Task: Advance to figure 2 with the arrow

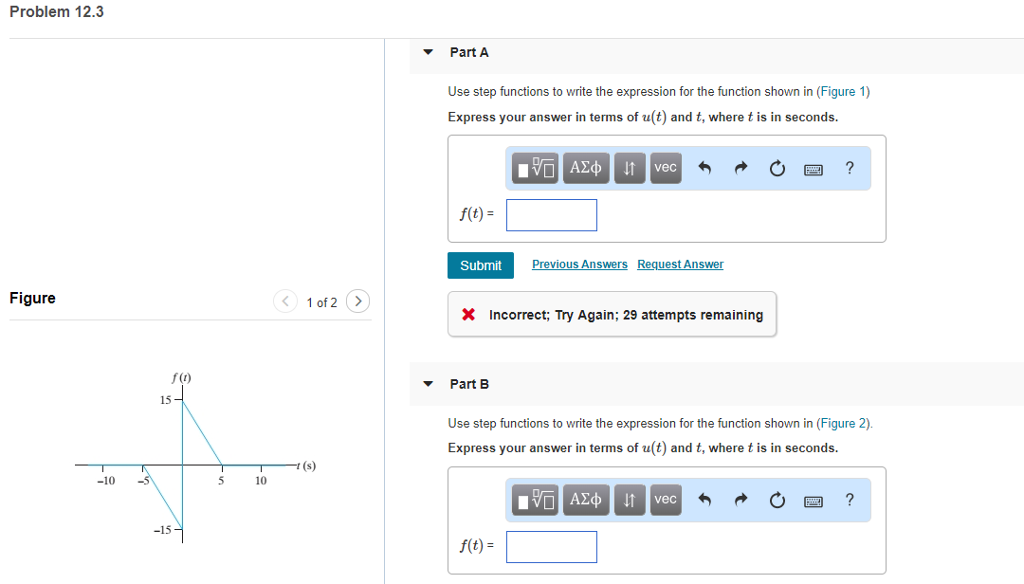Action: coord(358,301)
